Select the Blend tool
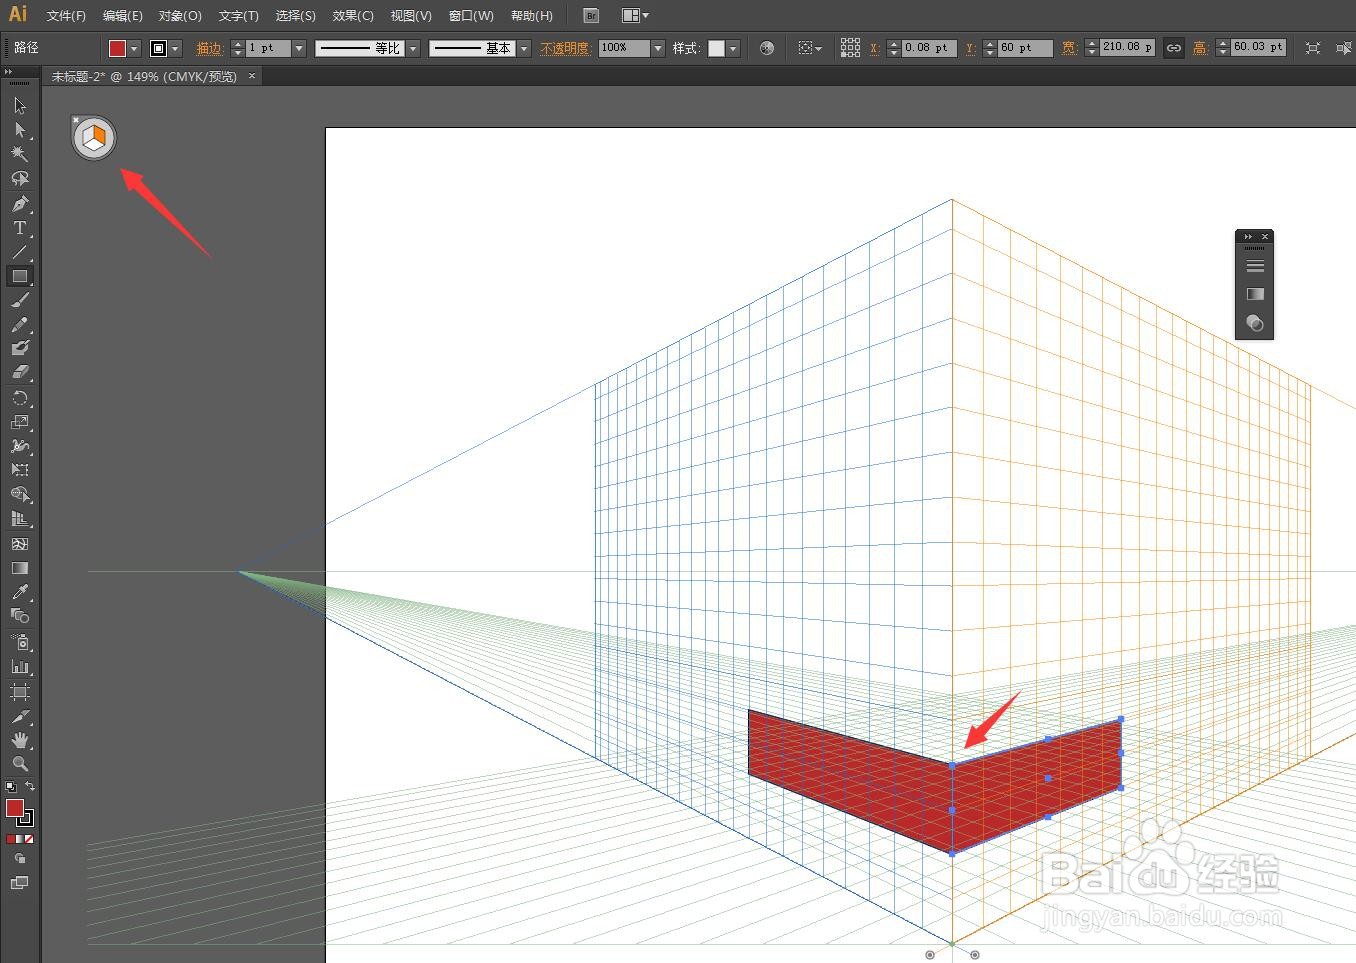 tap(20, 616)
